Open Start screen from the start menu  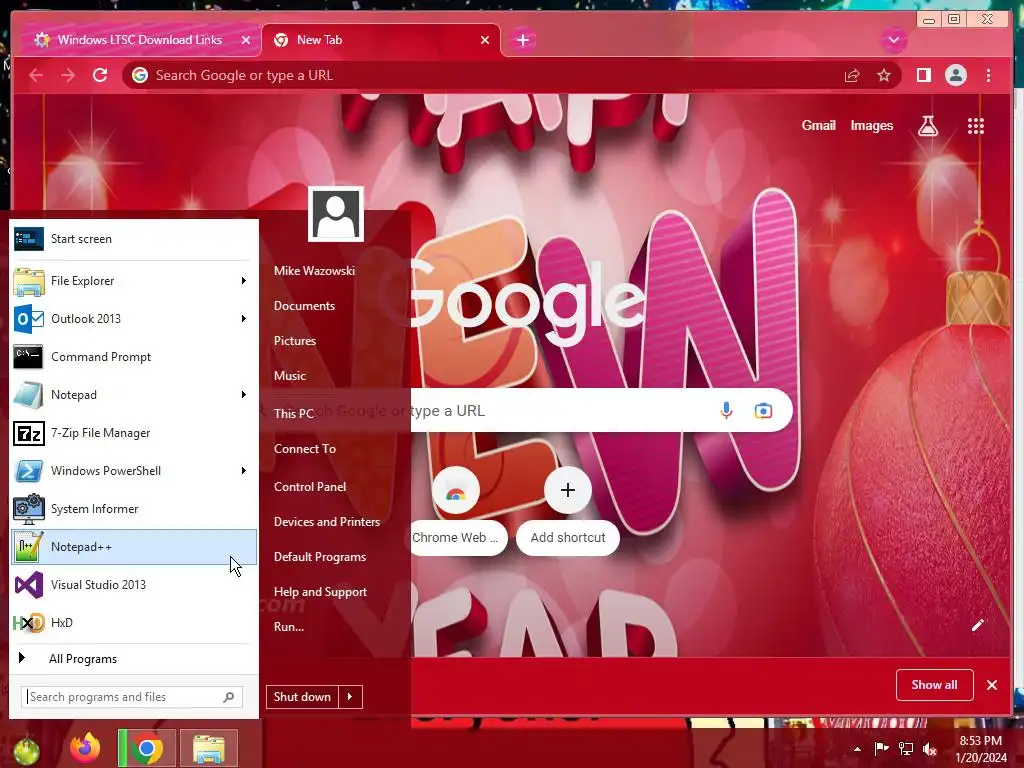coord(134,239)
